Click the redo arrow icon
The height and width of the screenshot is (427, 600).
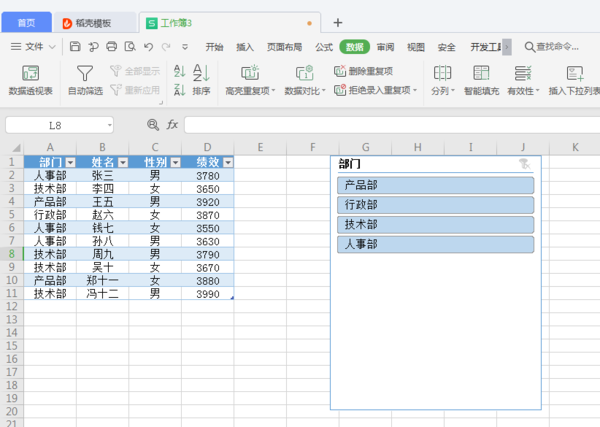[166, 47]
